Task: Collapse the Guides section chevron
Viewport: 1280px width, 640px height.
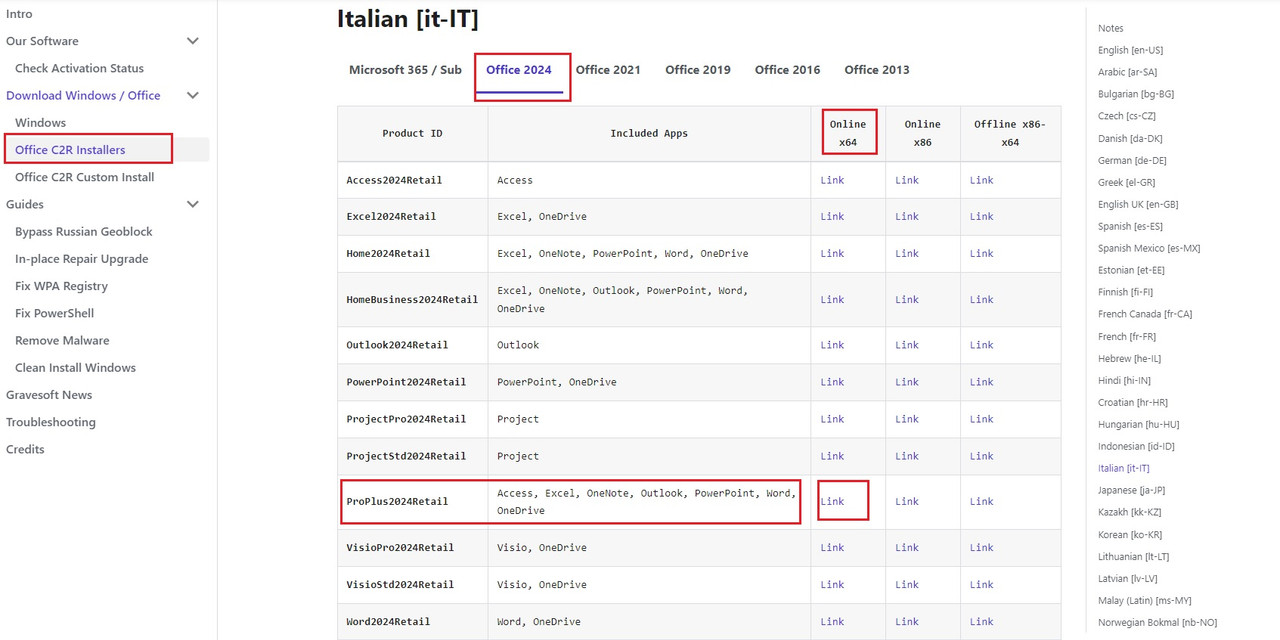Action: click(193, 204)
